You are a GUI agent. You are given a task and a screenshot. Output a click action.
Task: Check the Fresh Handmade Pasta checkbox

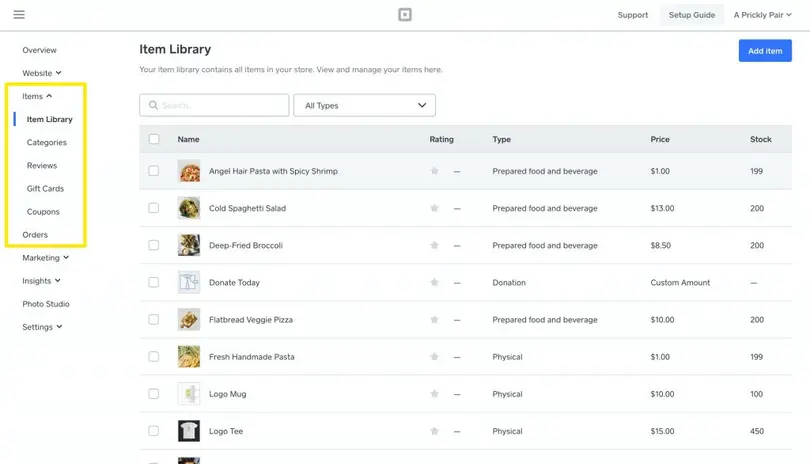tap(154, 357)
